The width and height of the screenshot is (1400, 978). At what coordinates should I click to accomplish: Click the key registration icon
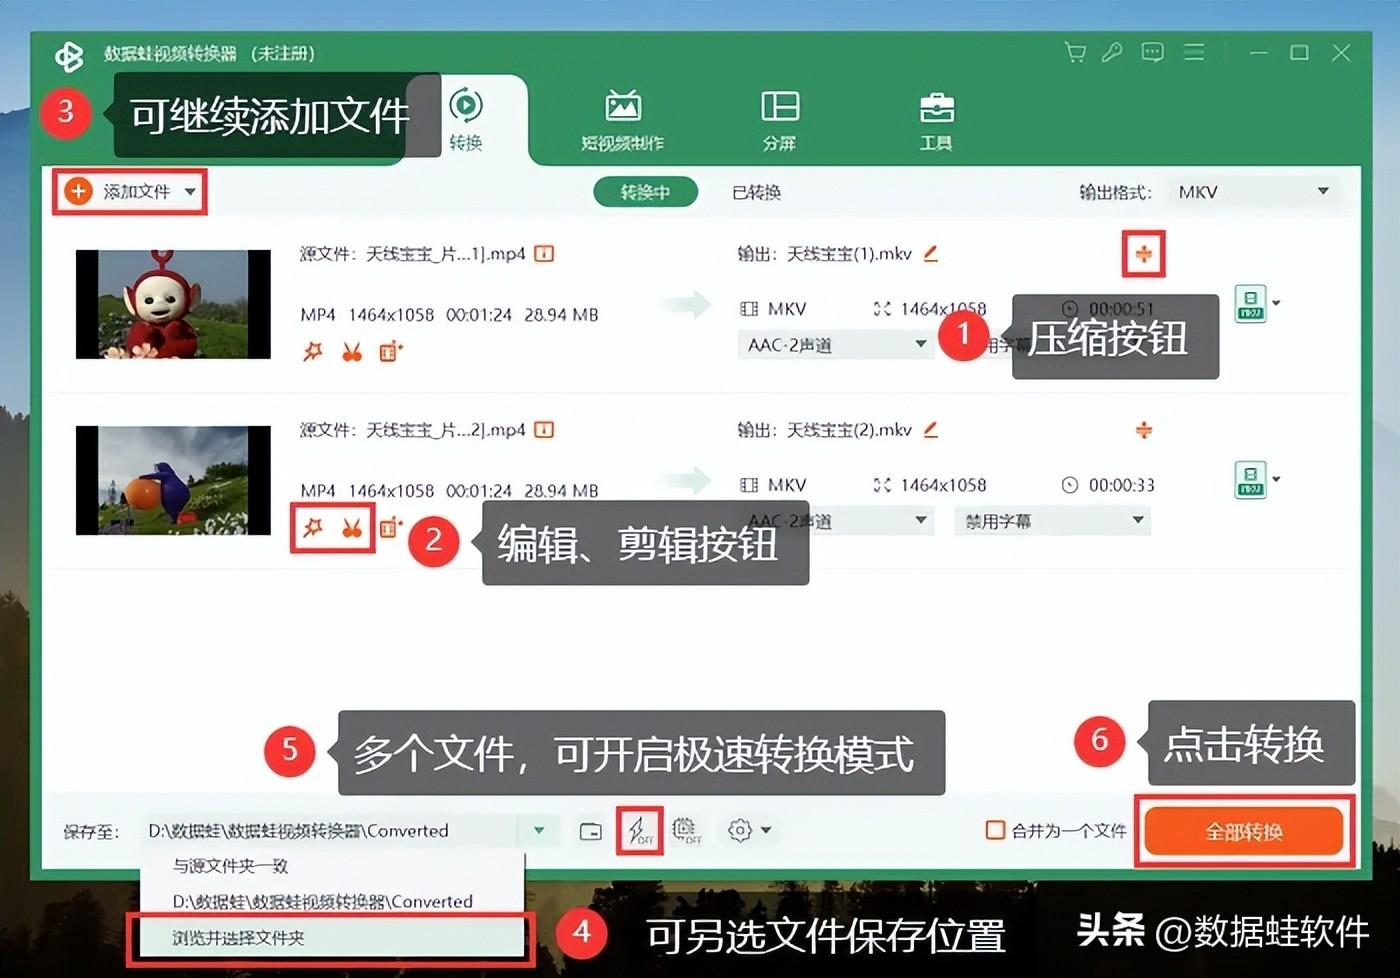click(1112, 53)
